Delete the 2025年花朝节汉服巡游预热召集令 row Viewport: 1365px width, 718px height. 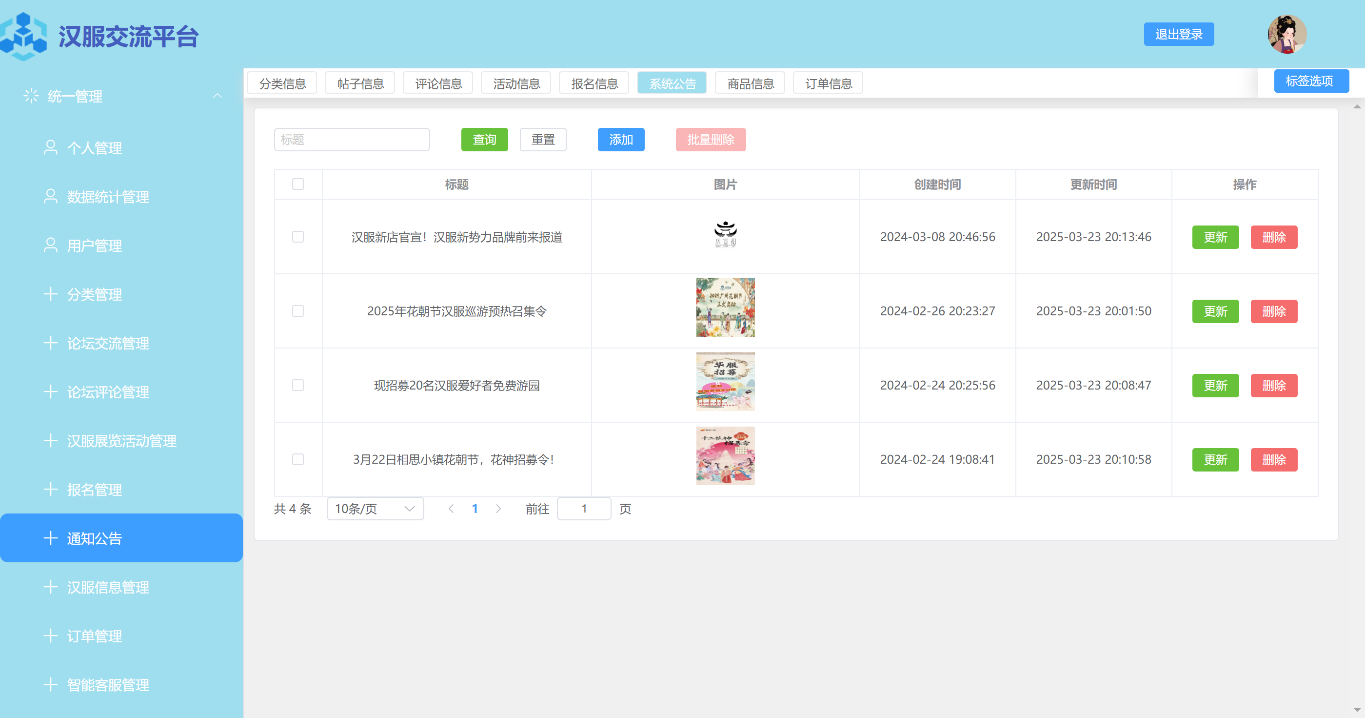[x=1274, y=311]
